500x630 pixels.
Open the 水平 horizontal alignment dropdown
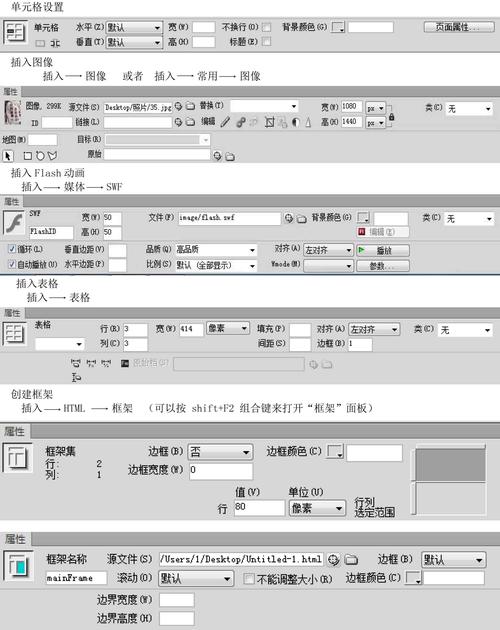(134, 27)
